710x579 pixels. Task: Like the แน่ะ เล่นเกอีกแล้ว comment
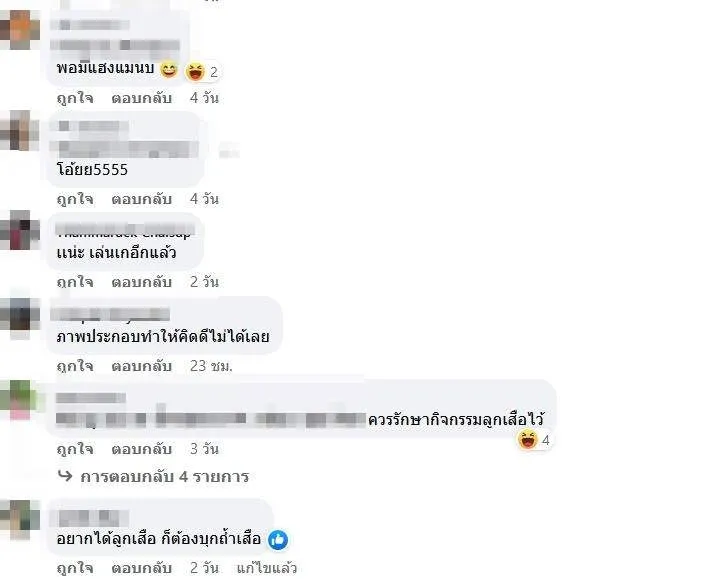[x=75, y=282]
